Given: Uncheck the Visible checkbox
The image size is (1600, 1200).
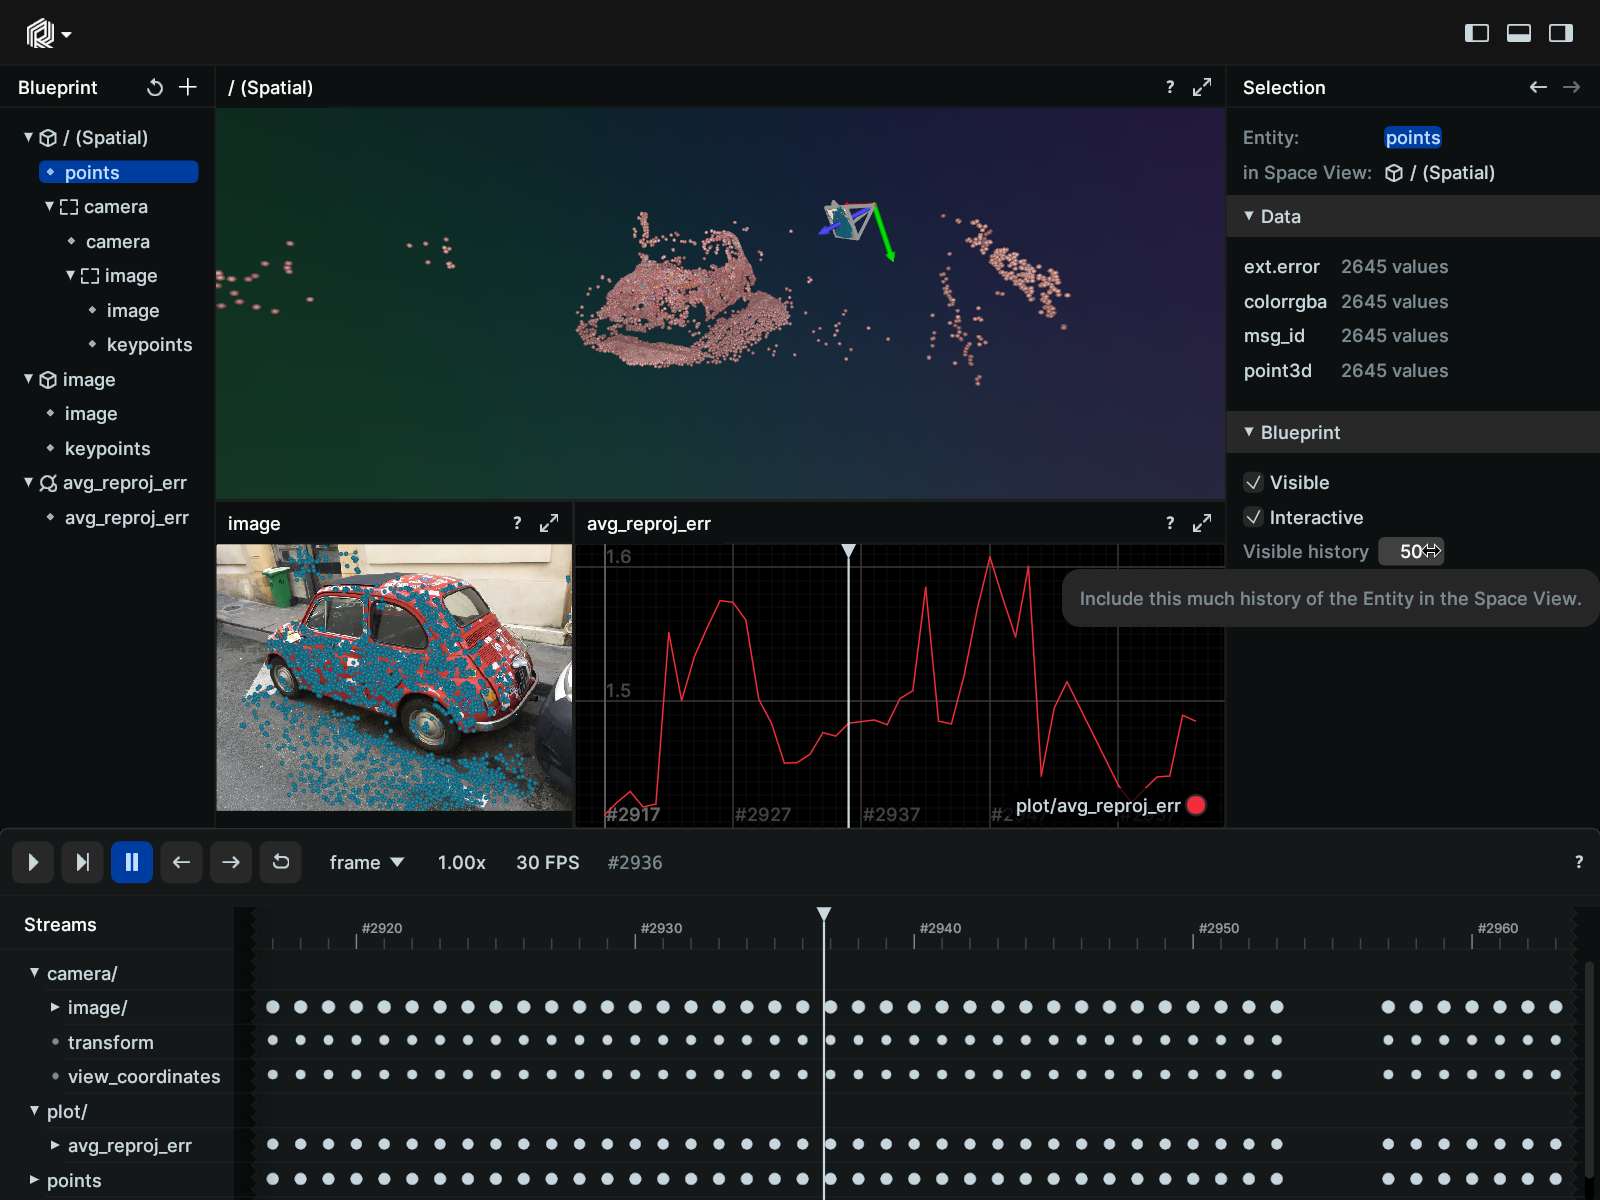Looking at the screenshot, I should point(1254,483).
